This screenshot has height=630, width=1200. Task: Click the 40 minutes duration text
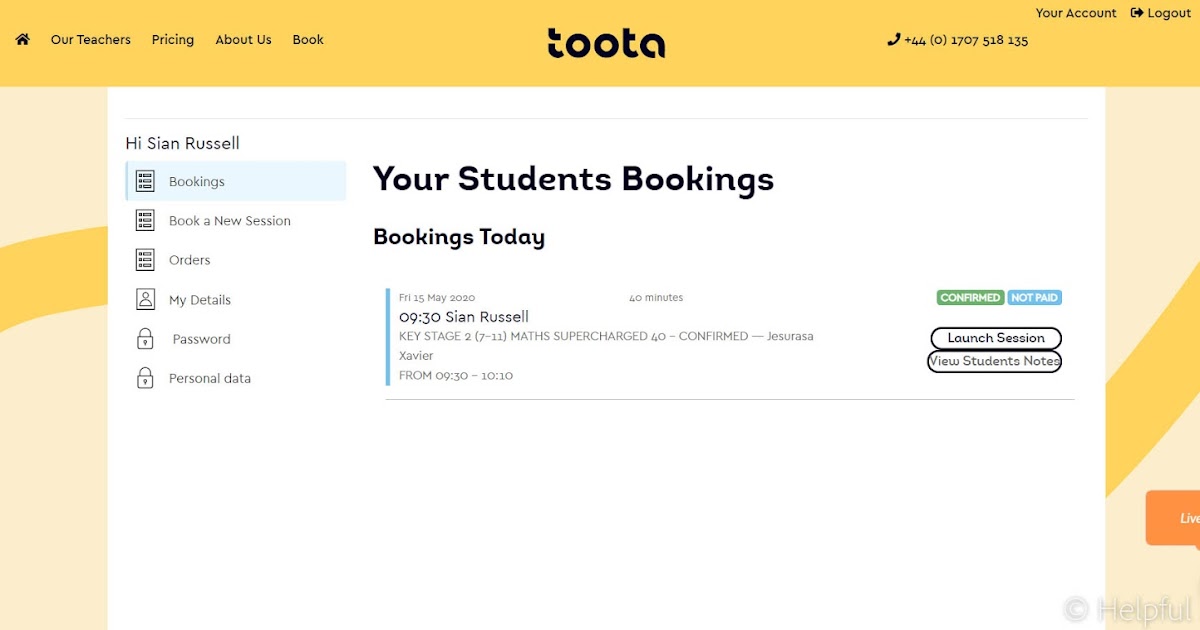(x=656, y=298)
